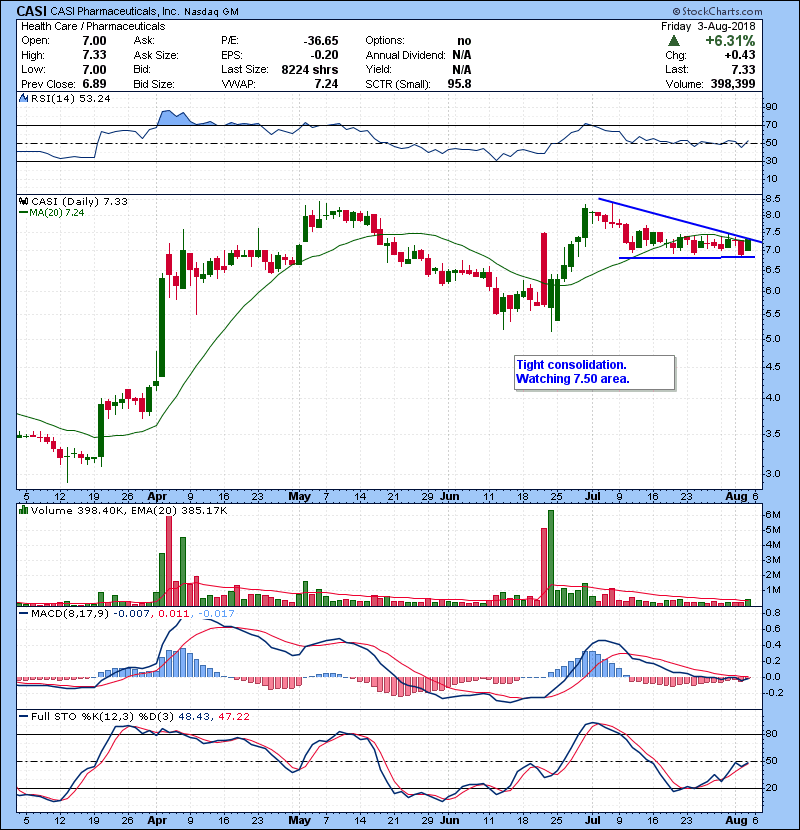Click the green MA(20) legend line marker

[x=23, y=213]
